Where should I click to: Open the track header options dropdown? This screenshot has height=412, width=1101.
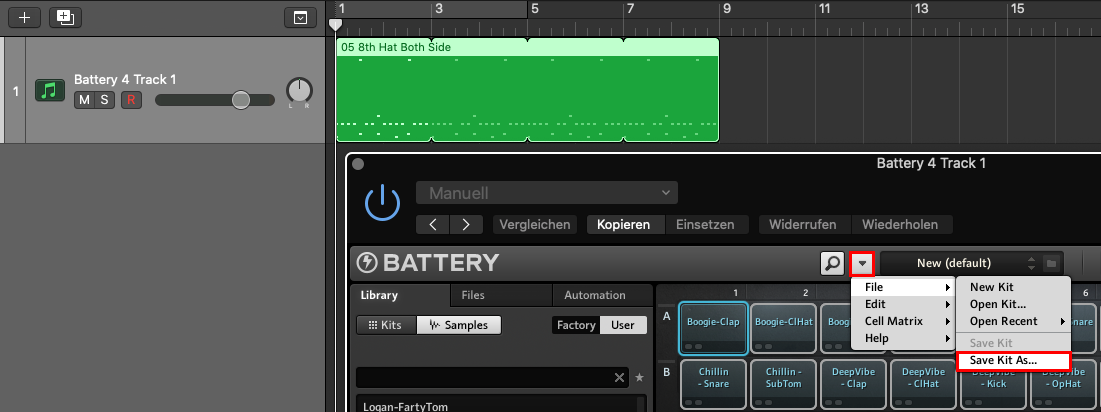tap(301, 18)
